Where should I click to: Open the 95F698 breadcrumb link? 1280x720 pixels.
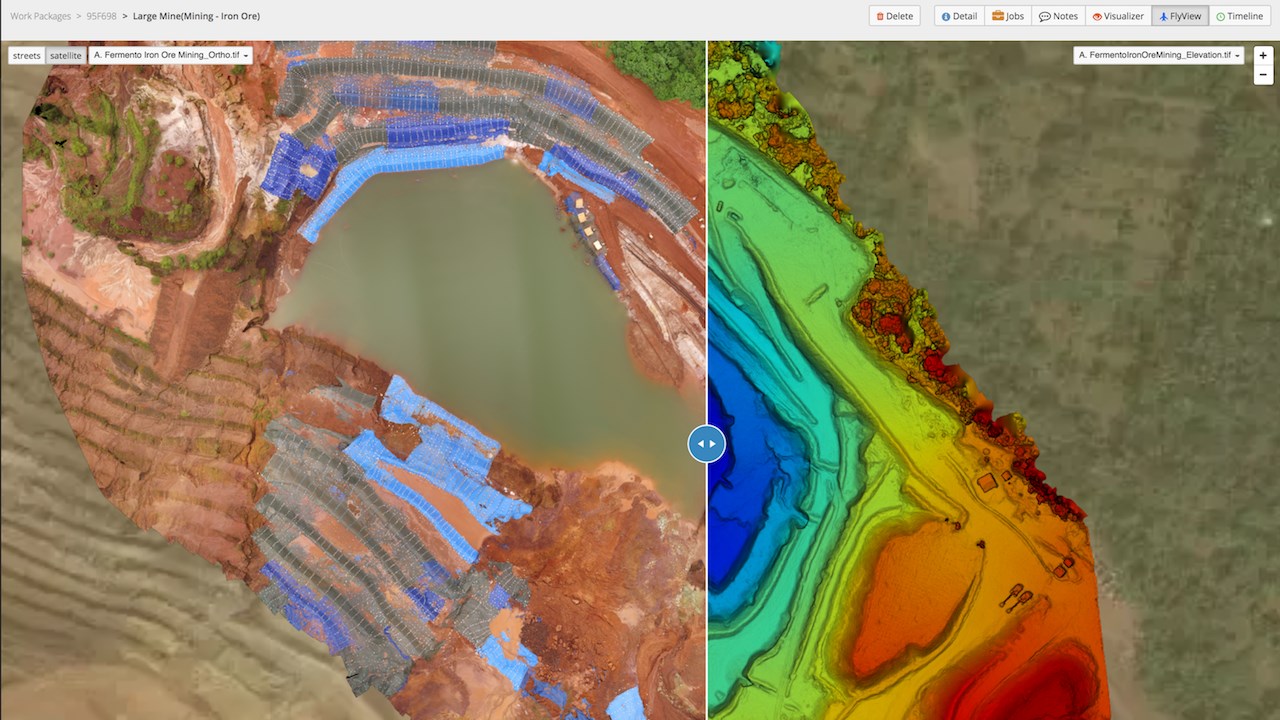(103, 16)
